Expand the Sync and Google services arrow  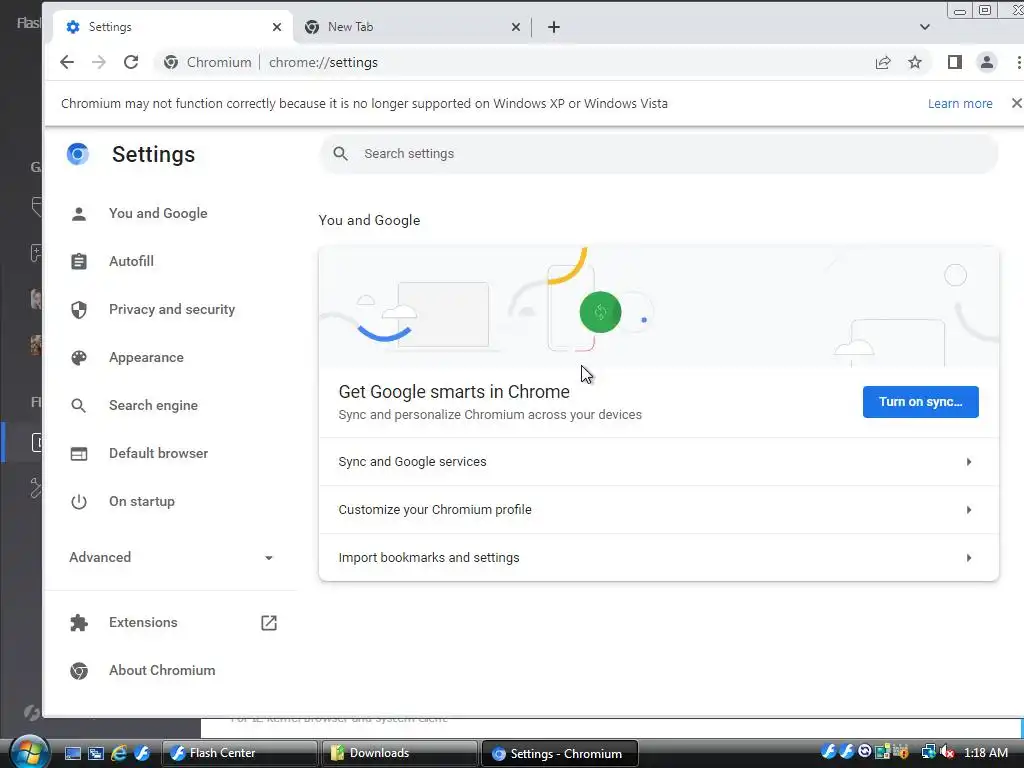pos(968,462)
